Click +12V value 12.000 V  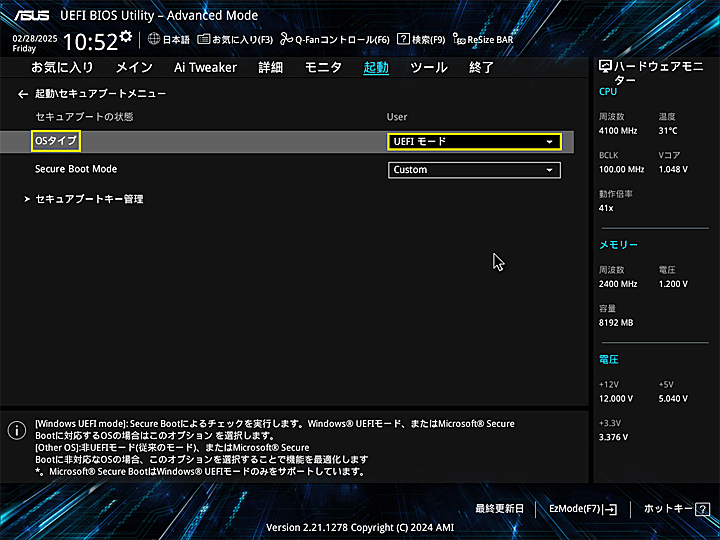[616, 399]
